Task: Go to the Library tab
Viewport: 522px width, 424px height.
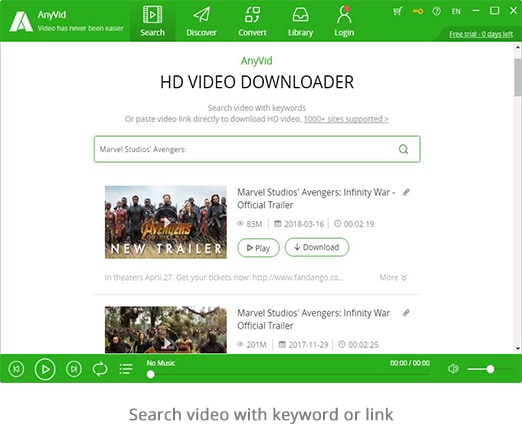Action: [x=300, y=21]
